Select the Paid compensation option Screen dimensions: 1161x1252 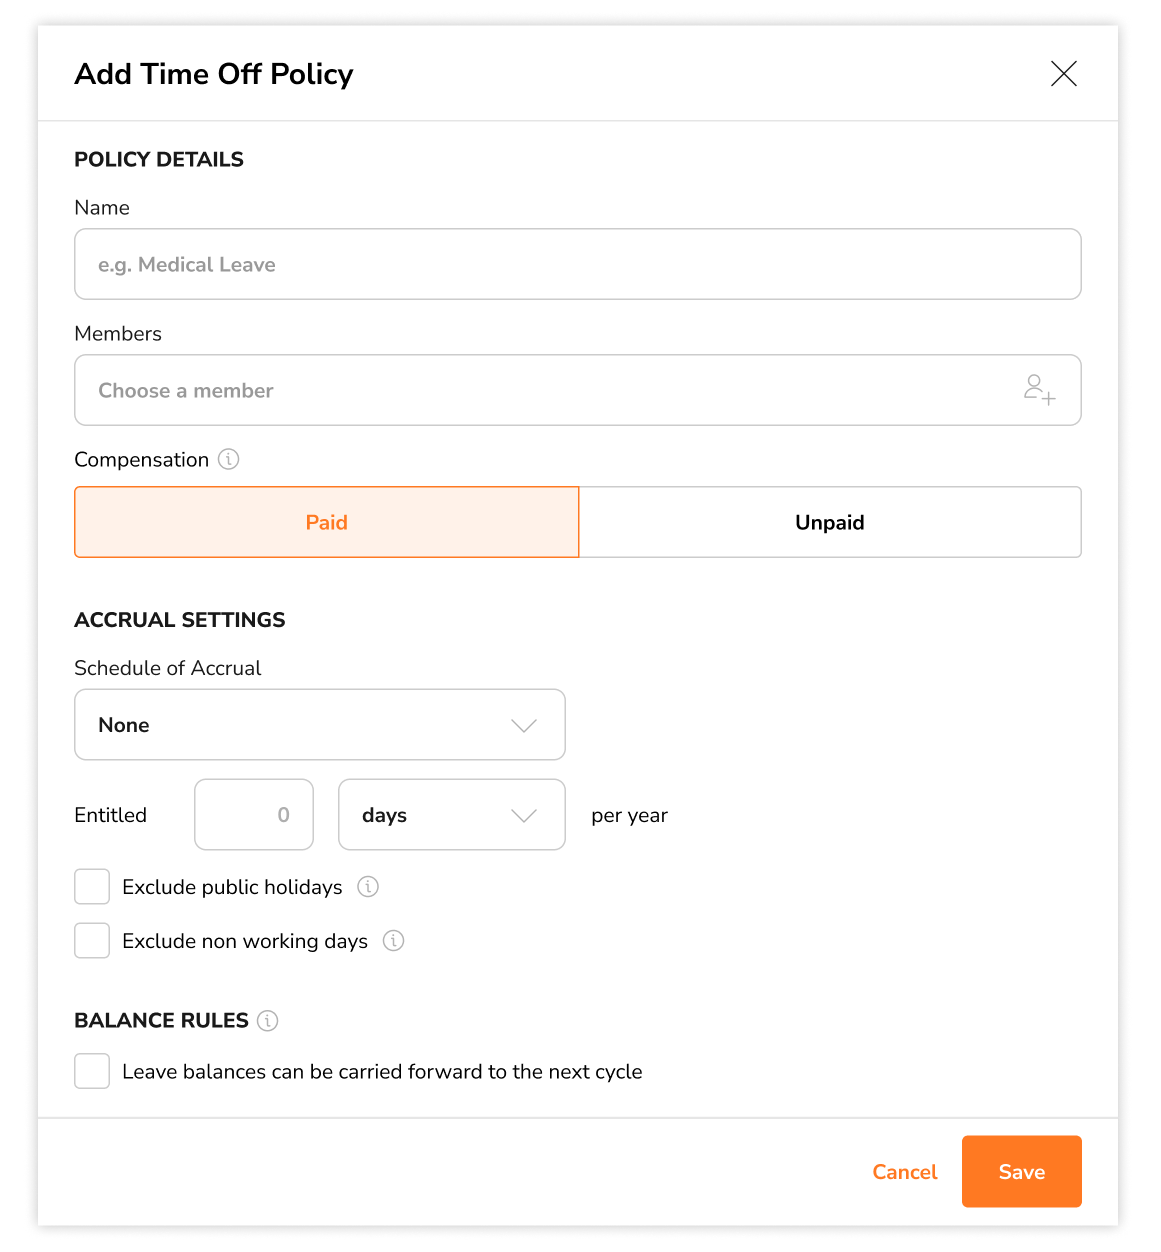(x=326, y=522)
